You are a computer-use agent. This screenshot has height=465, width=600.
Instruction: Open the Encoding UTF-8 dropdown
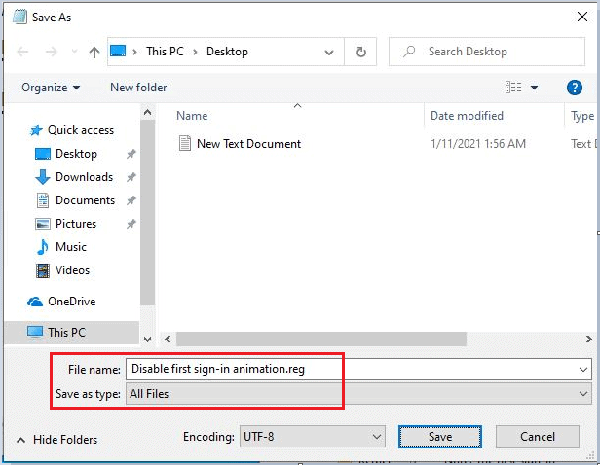coord(312,437)
